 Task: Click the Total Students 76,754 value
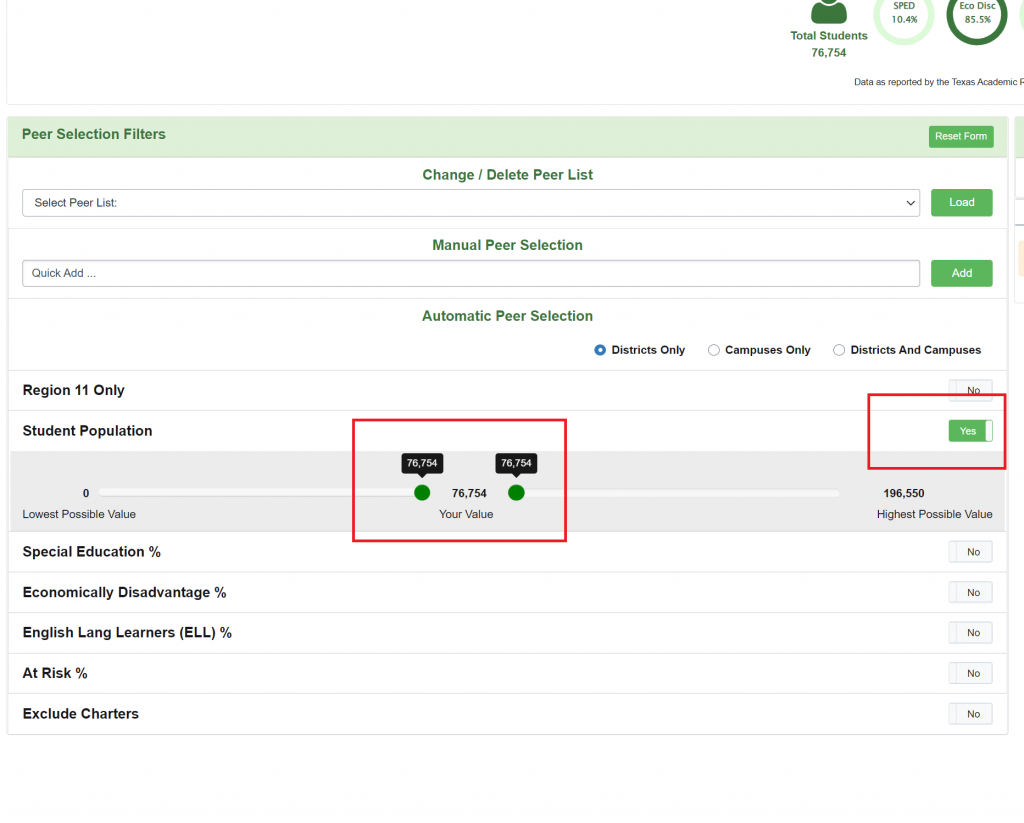pos(829,53)
